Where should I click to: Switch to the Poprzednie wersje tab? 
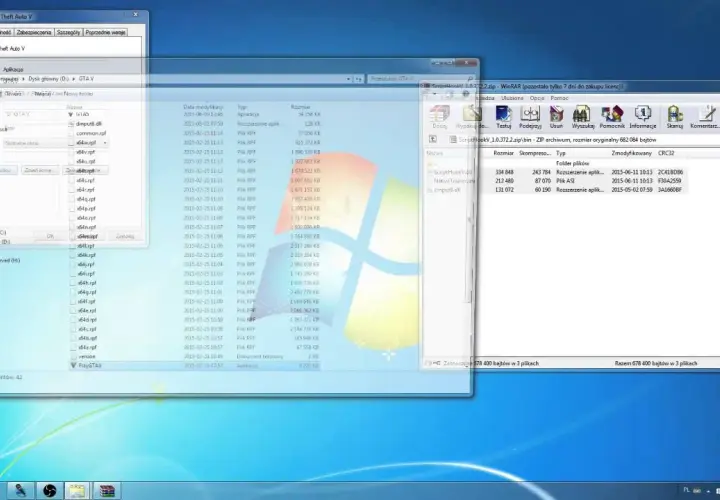pos(105,32)
